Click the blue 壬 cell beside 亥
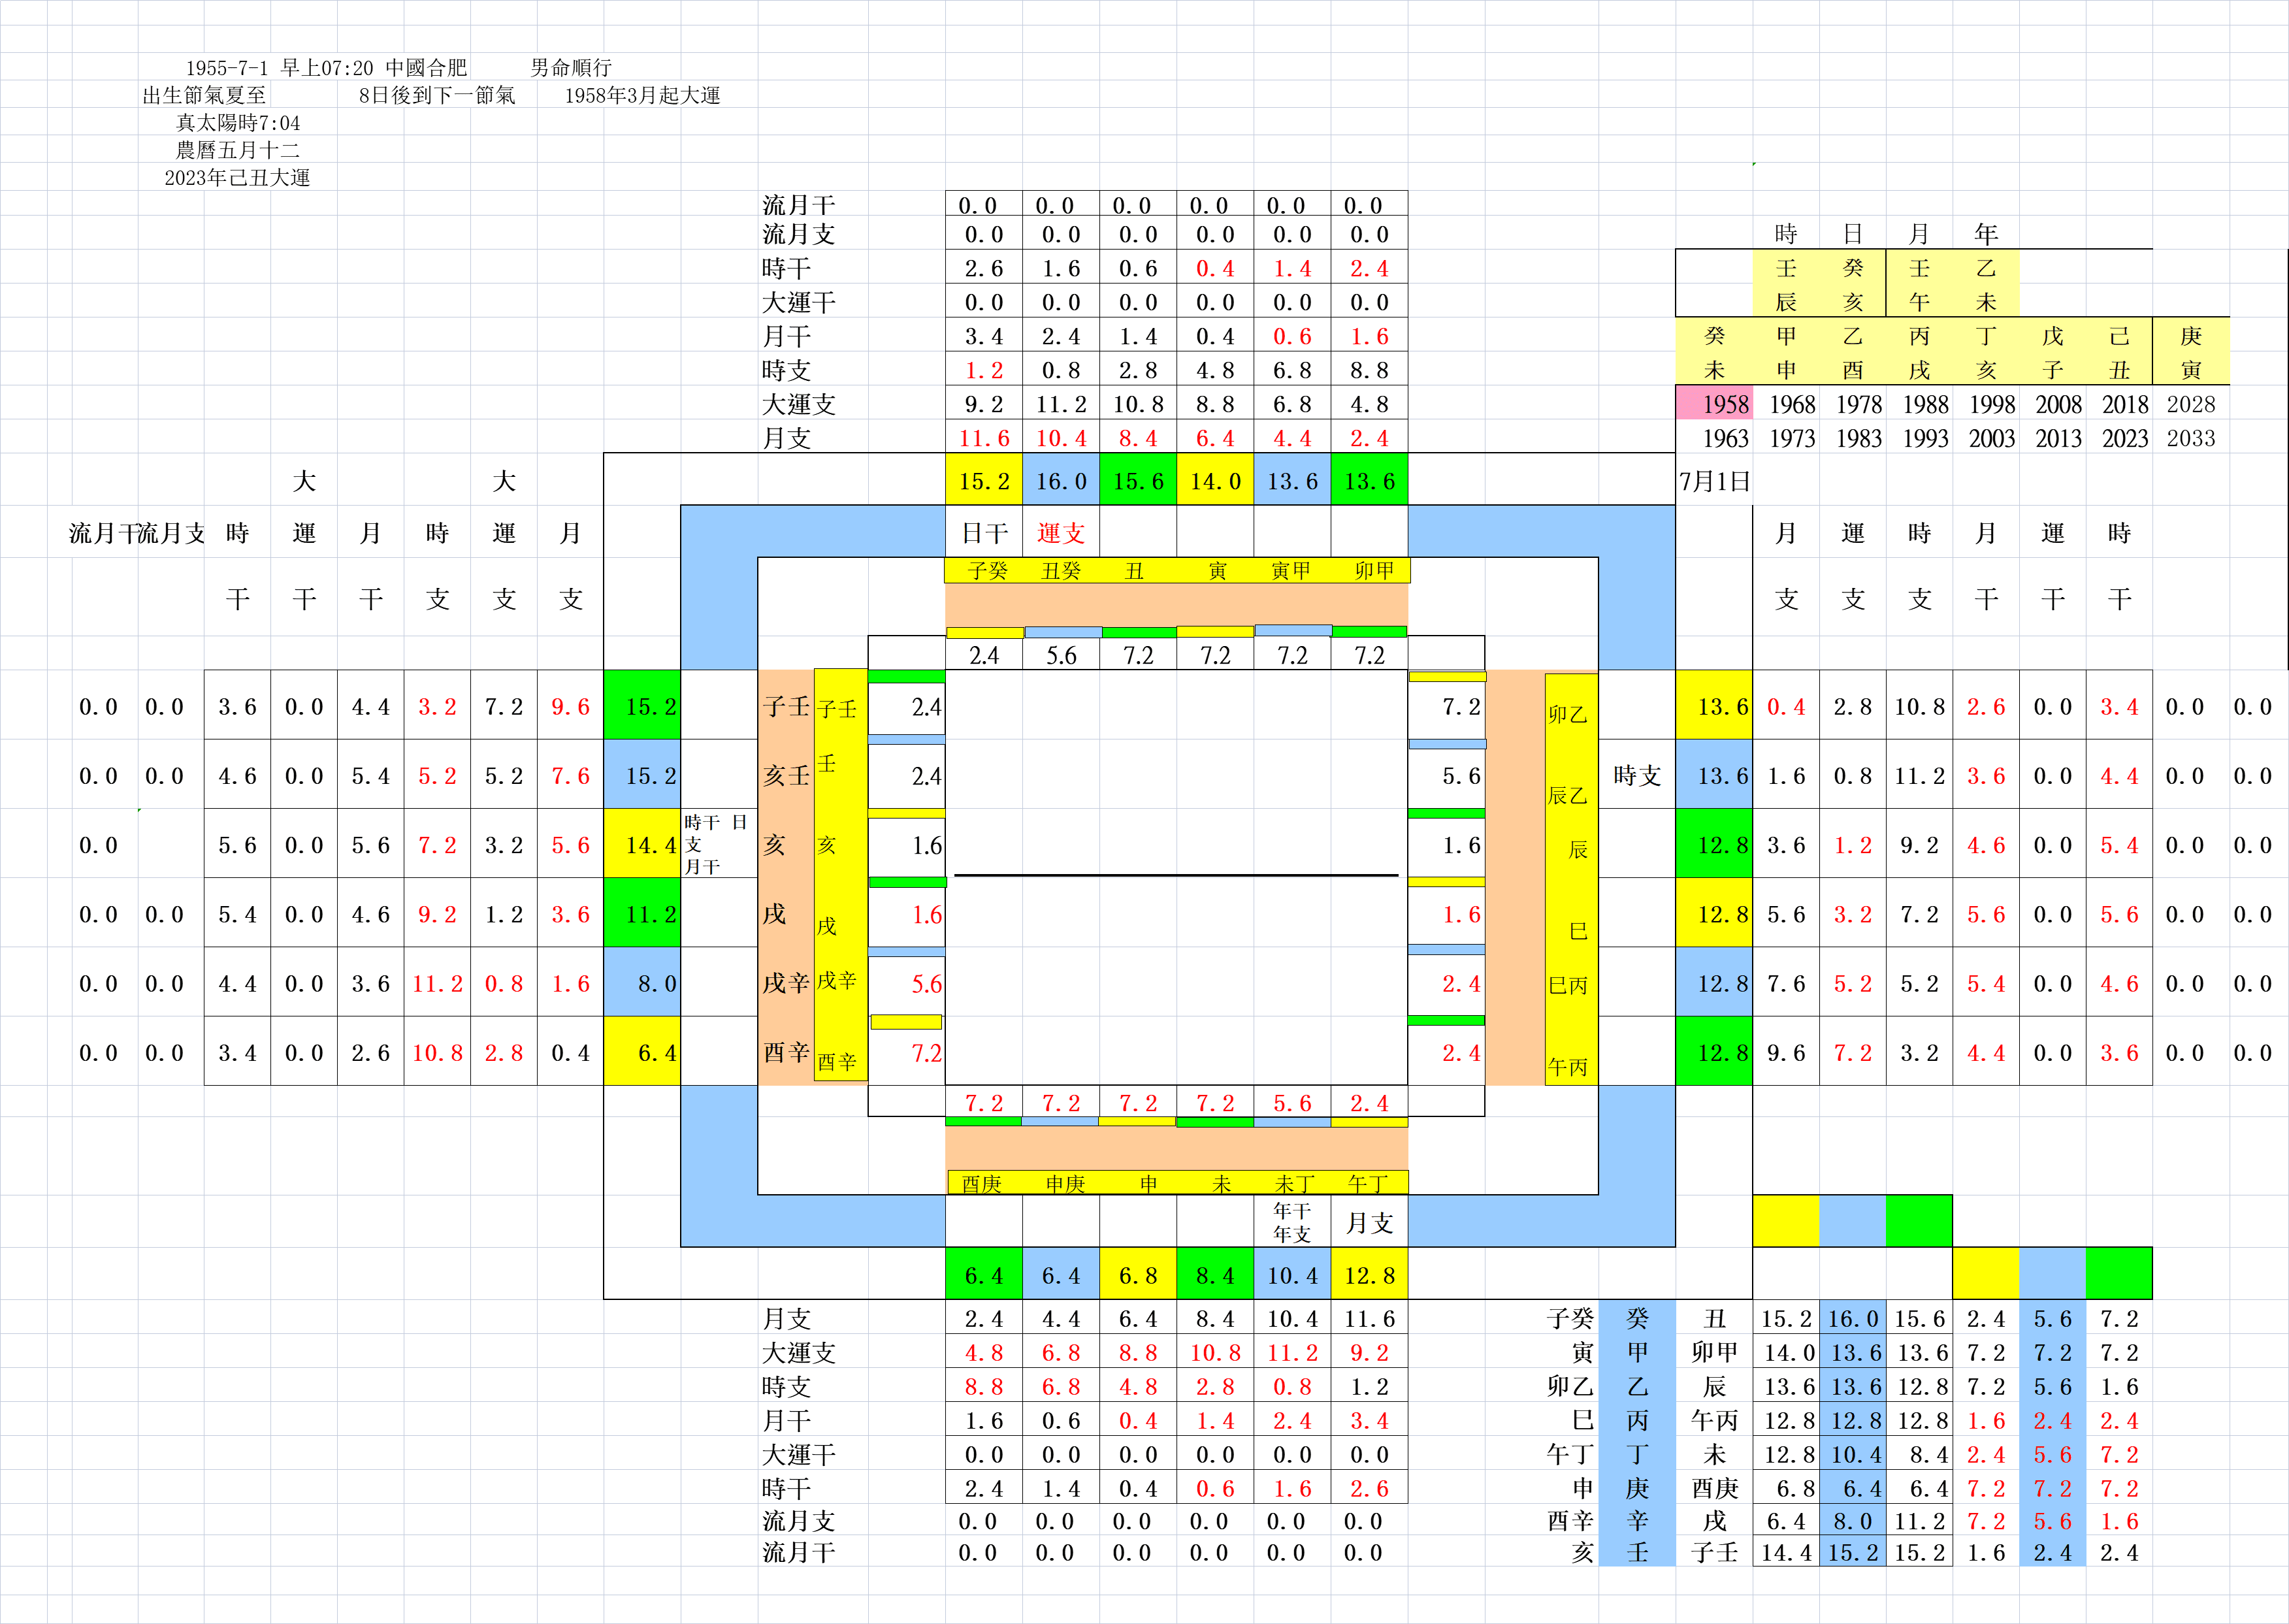Screen dimensions: 2289x1624 pos(1637,1552)
